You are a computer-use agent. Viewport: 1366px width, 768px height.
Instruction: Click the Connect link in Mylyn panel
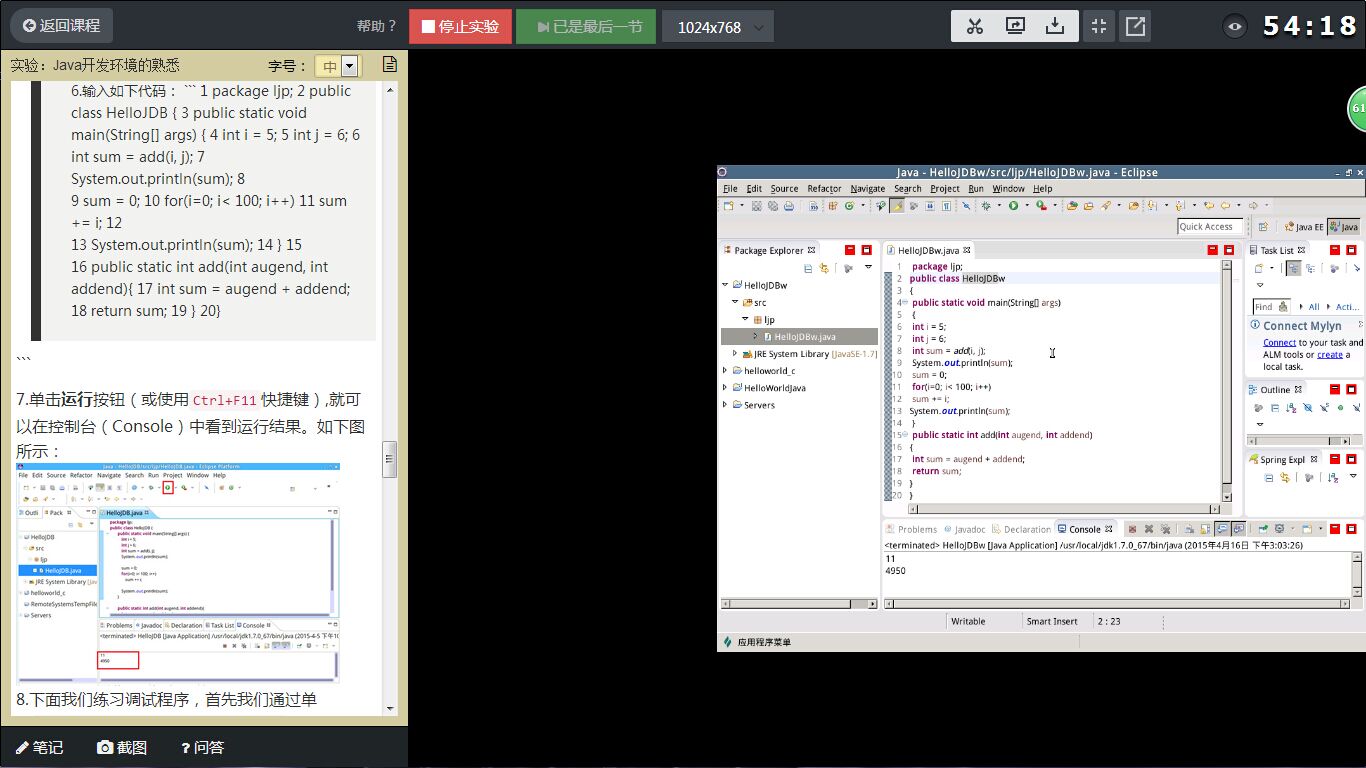1280,343
